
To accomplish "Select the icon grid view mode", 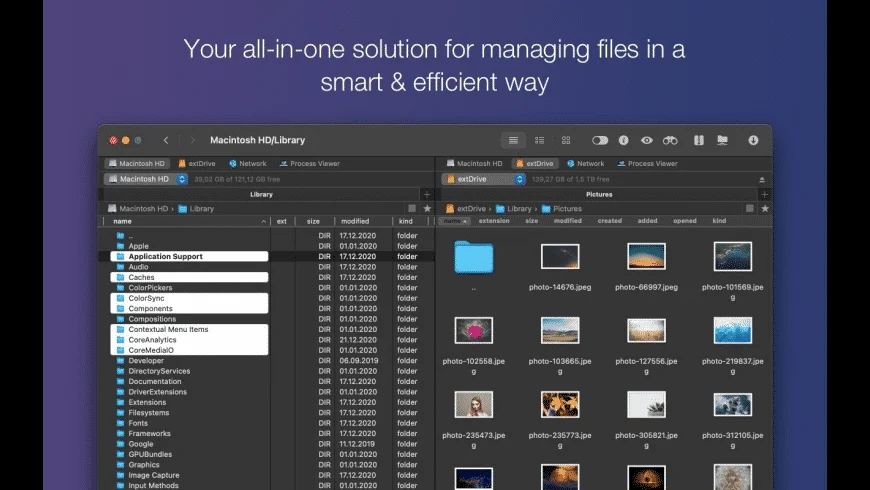I will 566,140.
